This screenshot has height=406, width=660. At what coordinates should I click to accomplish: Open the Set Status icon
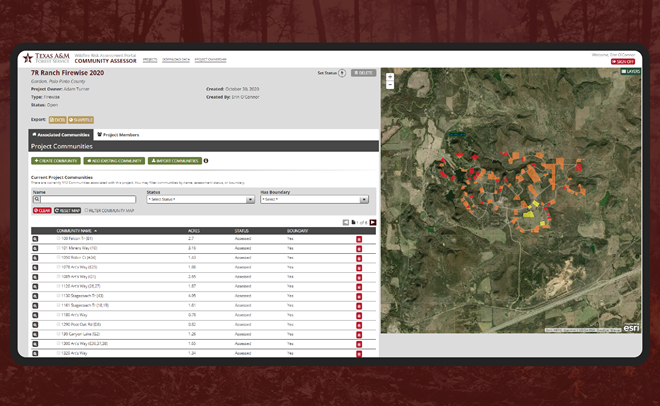point(342,73)
